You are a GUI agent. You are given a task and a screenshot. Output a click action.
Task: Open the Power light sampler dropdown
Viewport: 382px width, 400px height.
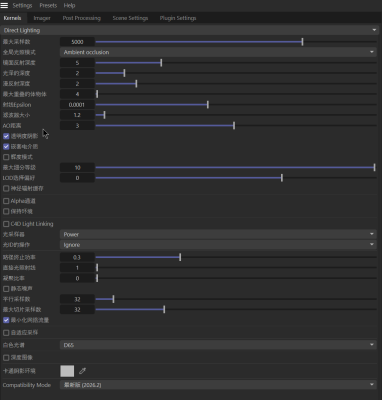tap(218, 234)
